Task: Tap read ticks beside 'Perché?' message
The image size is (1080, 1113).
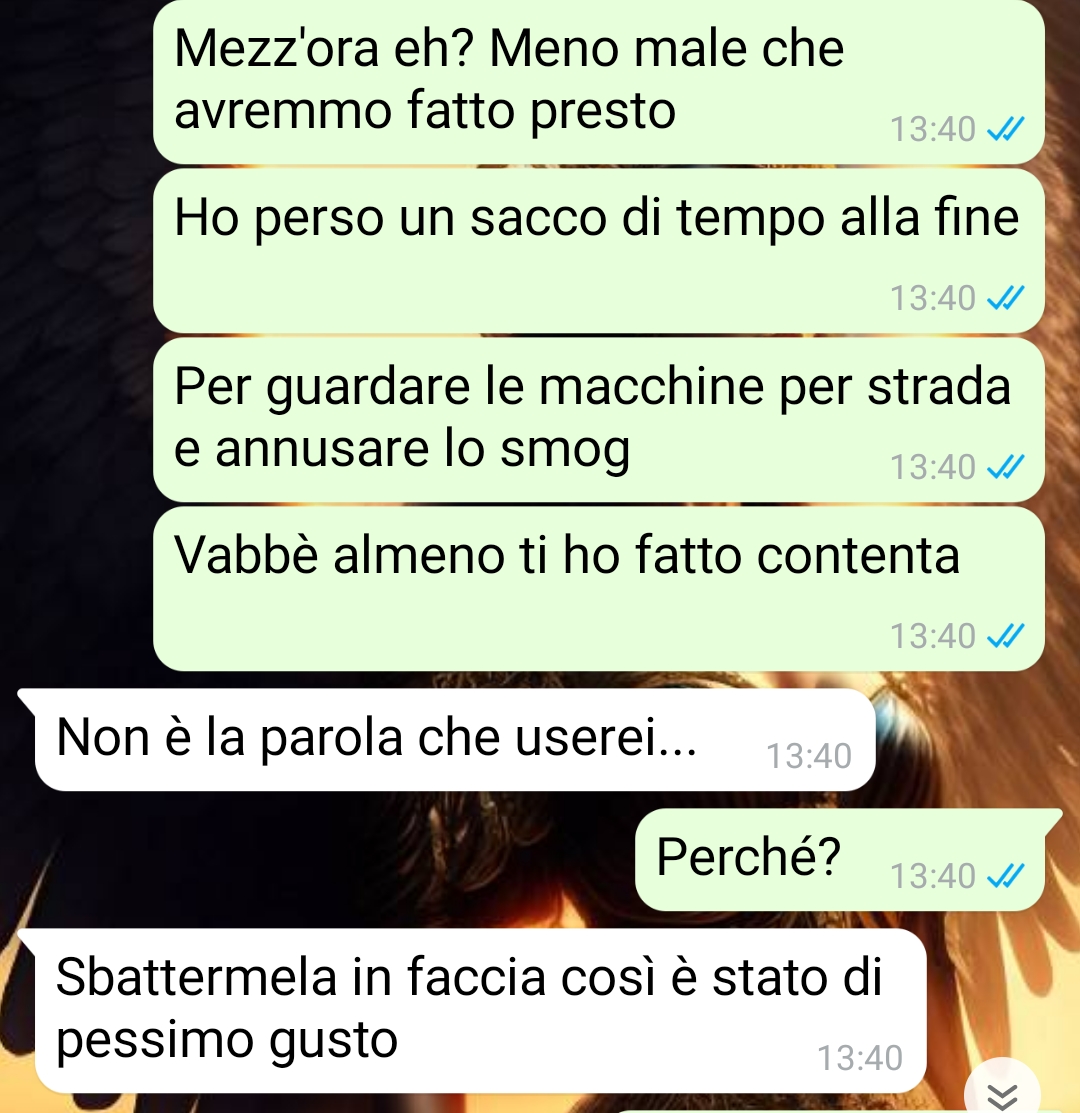Action: click(x=1006, y=876)
